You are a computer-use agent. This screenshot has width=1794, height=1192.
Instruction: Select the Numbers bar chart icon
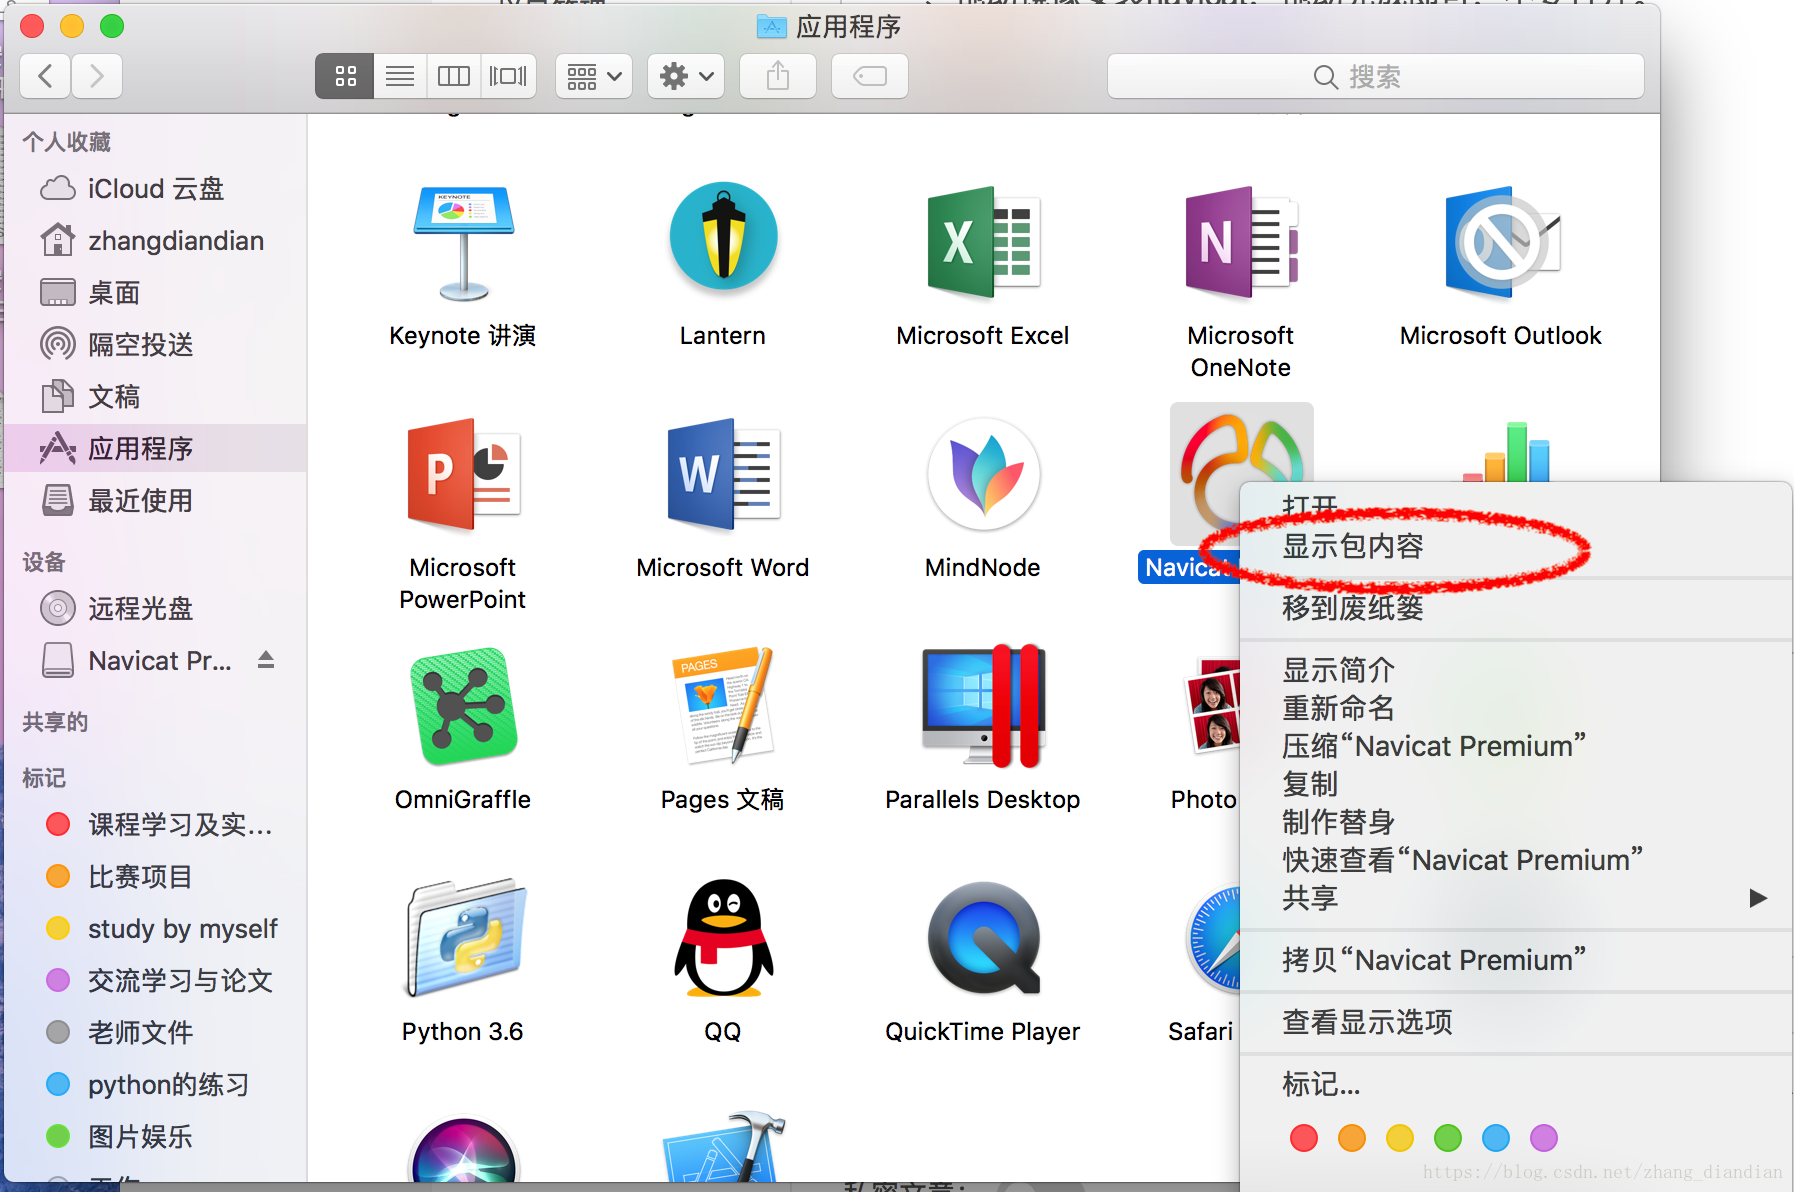click(x=1507, y=452)
